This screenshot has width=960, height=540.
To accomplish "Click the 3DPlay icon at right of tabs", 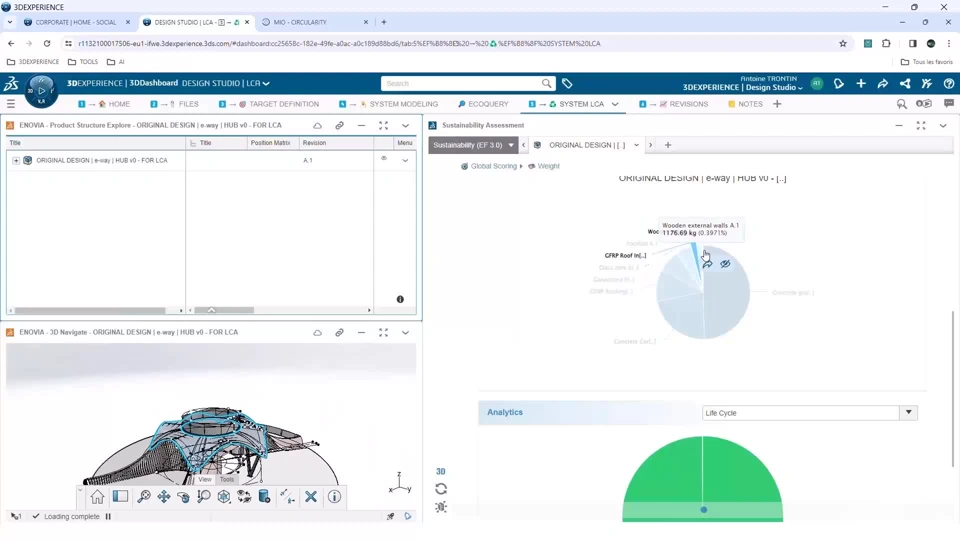I will click(x=924, y=104).
